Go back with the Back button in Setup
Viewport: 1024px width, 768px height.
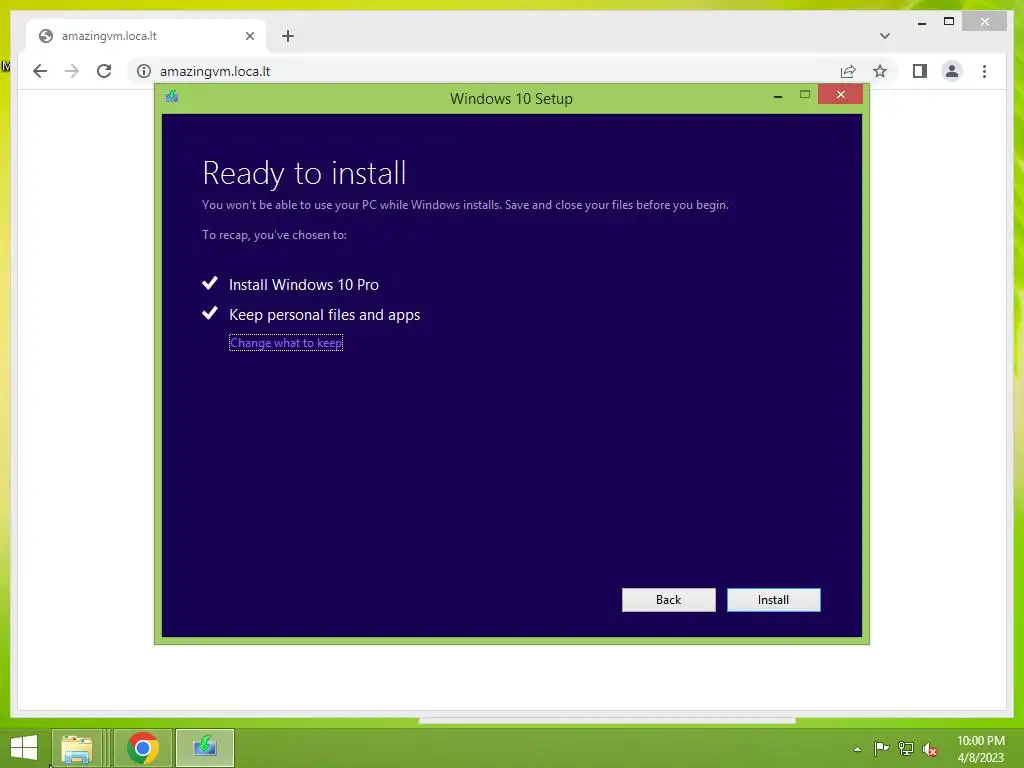pyautogui.click(x=668, y=600)
